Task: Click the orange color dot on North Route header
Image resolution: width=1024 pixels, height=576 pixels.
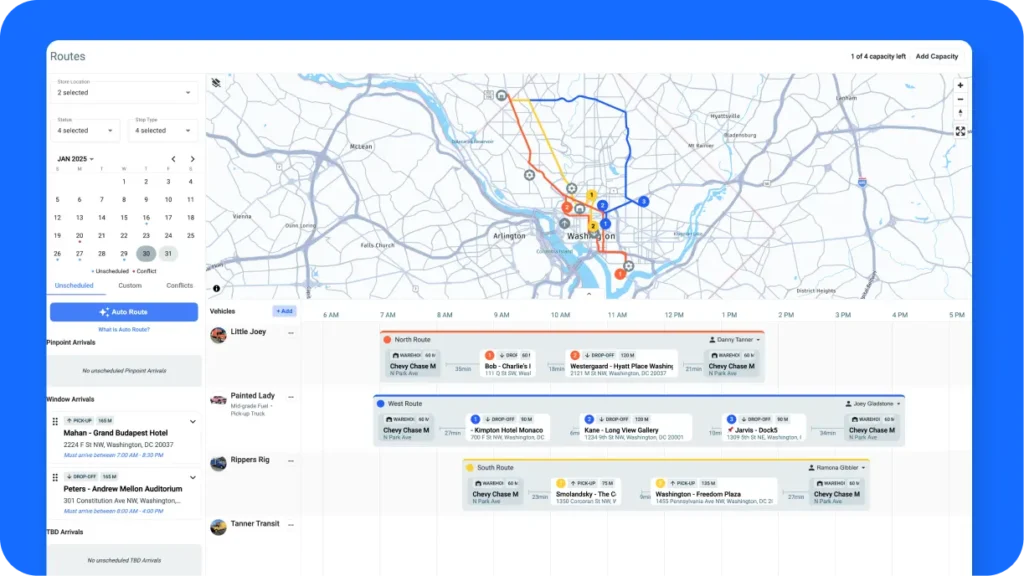Action: pos(389,339)
